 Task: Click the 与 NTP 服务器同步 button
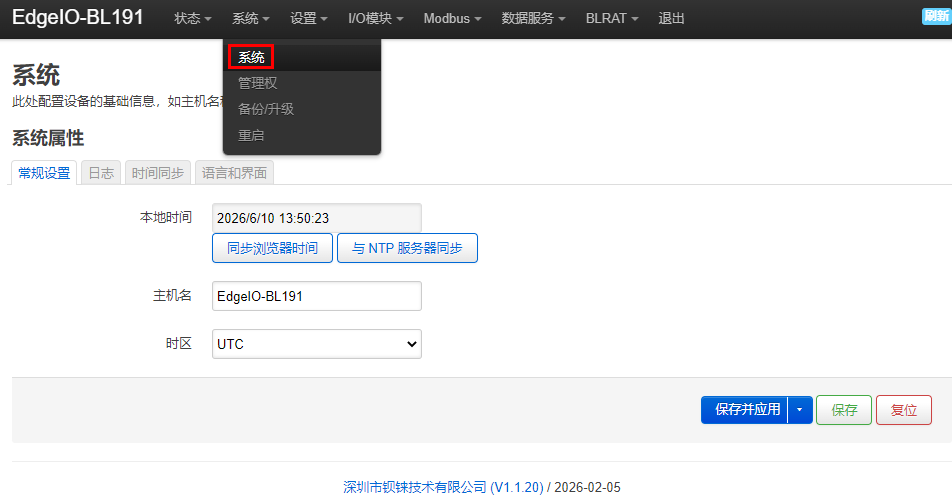pos(407,248)
